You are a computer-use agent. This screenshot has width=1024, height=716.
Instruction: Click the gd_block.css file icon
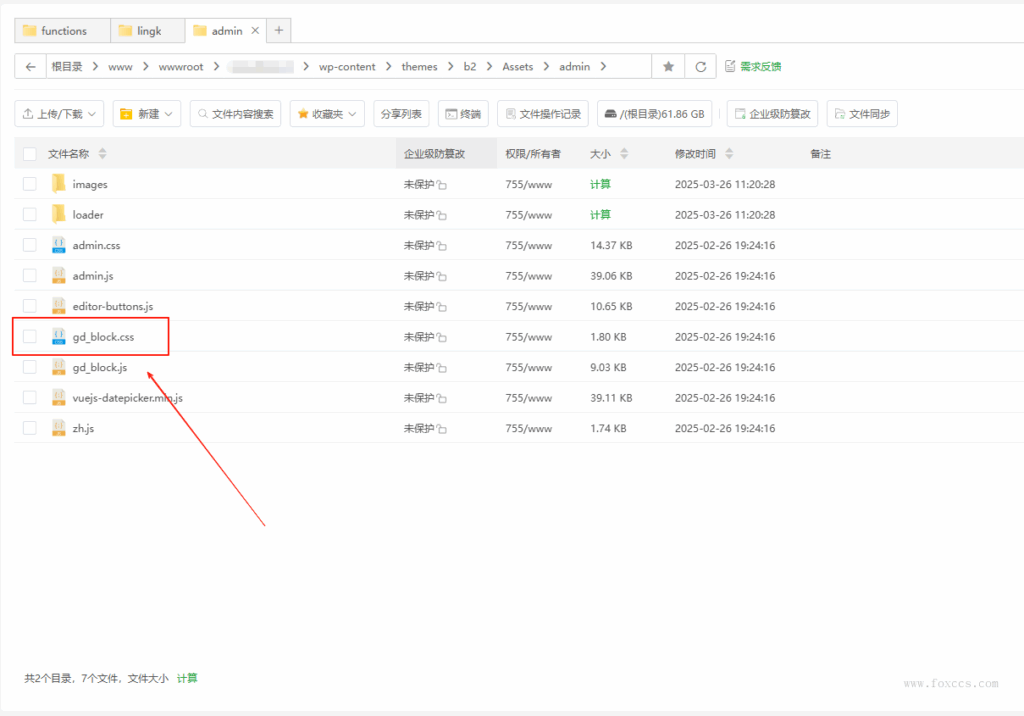point(59,336)
